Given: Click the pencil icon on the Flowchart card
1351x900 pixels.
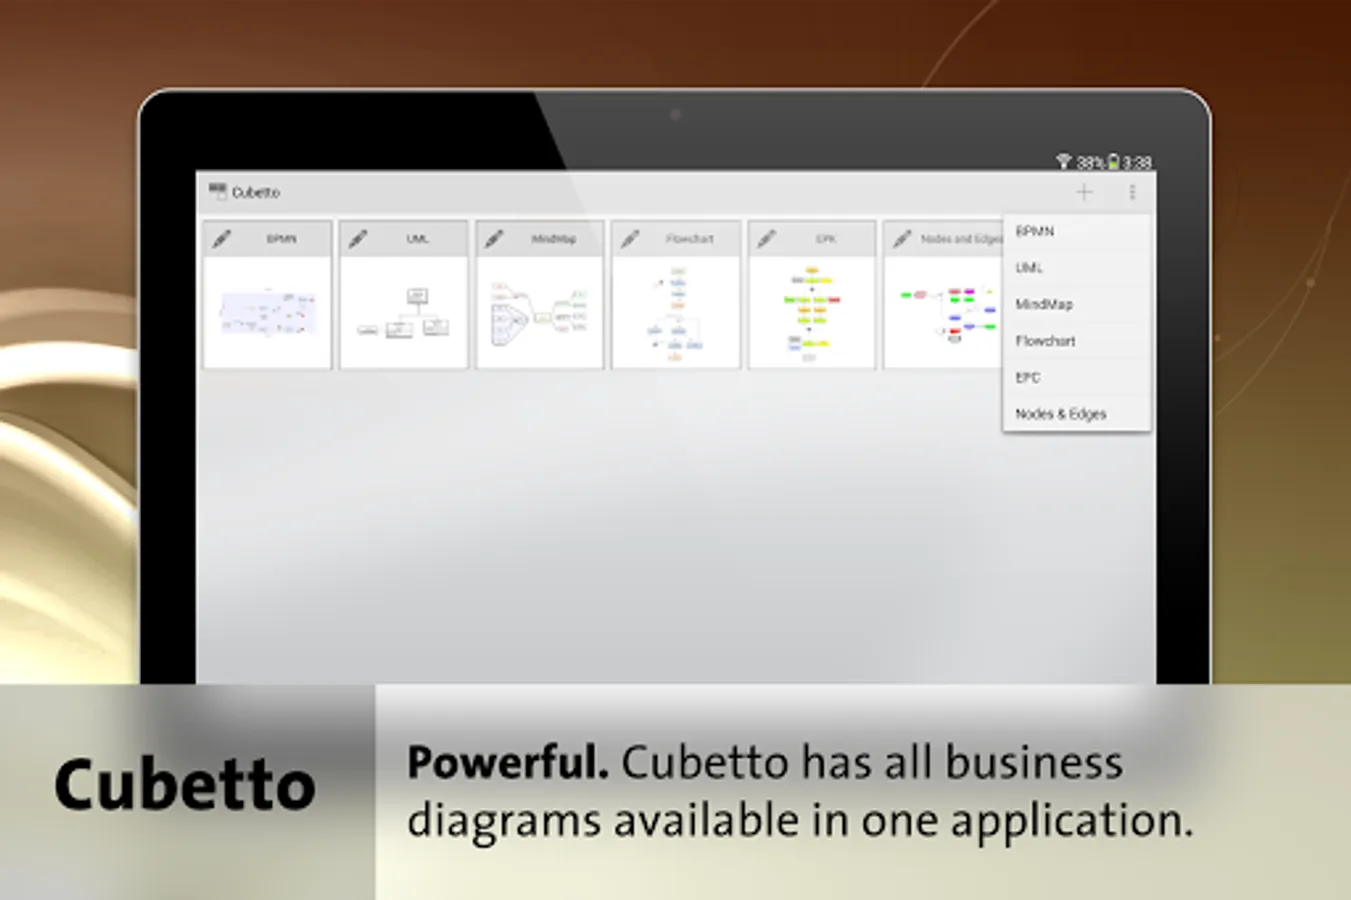Looking at the screenshot, I should 630,239.
